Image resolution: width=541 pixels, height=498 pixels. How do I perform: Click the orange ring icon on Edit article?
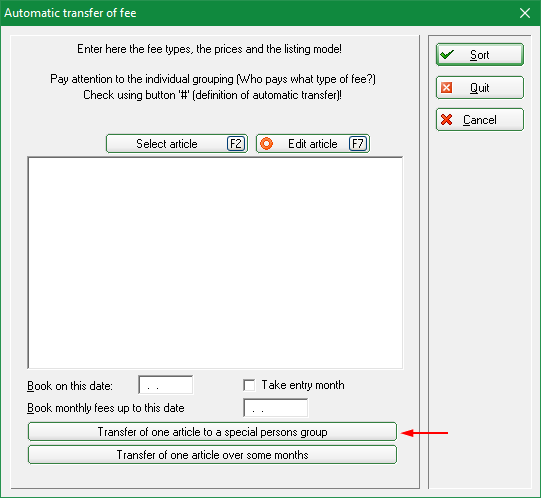pyautogui.click(x=266, y=144)
